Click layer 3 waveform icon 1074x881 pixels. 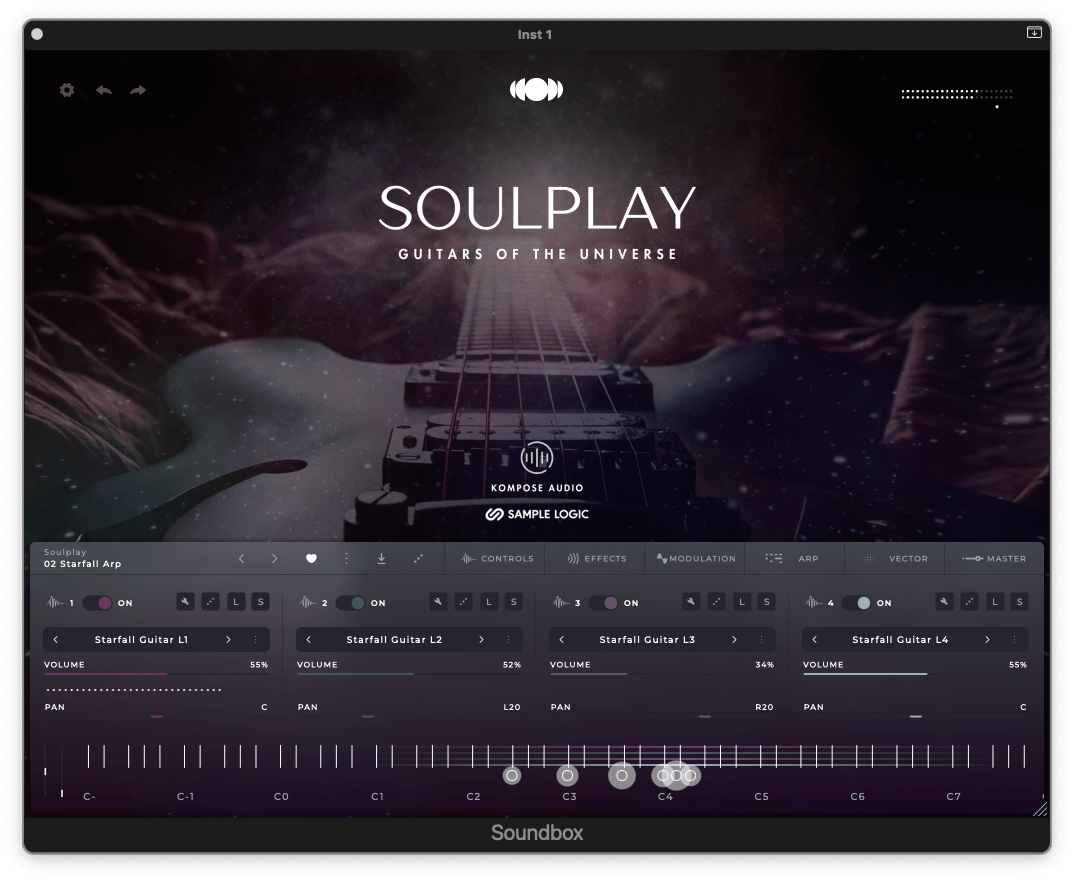tap(561, 603)
